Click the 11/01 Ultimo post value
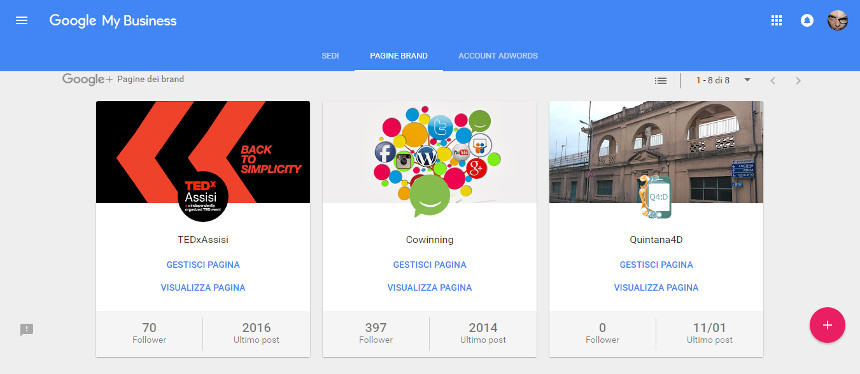The width and height of the screenshot is (860, 374). 710,333
